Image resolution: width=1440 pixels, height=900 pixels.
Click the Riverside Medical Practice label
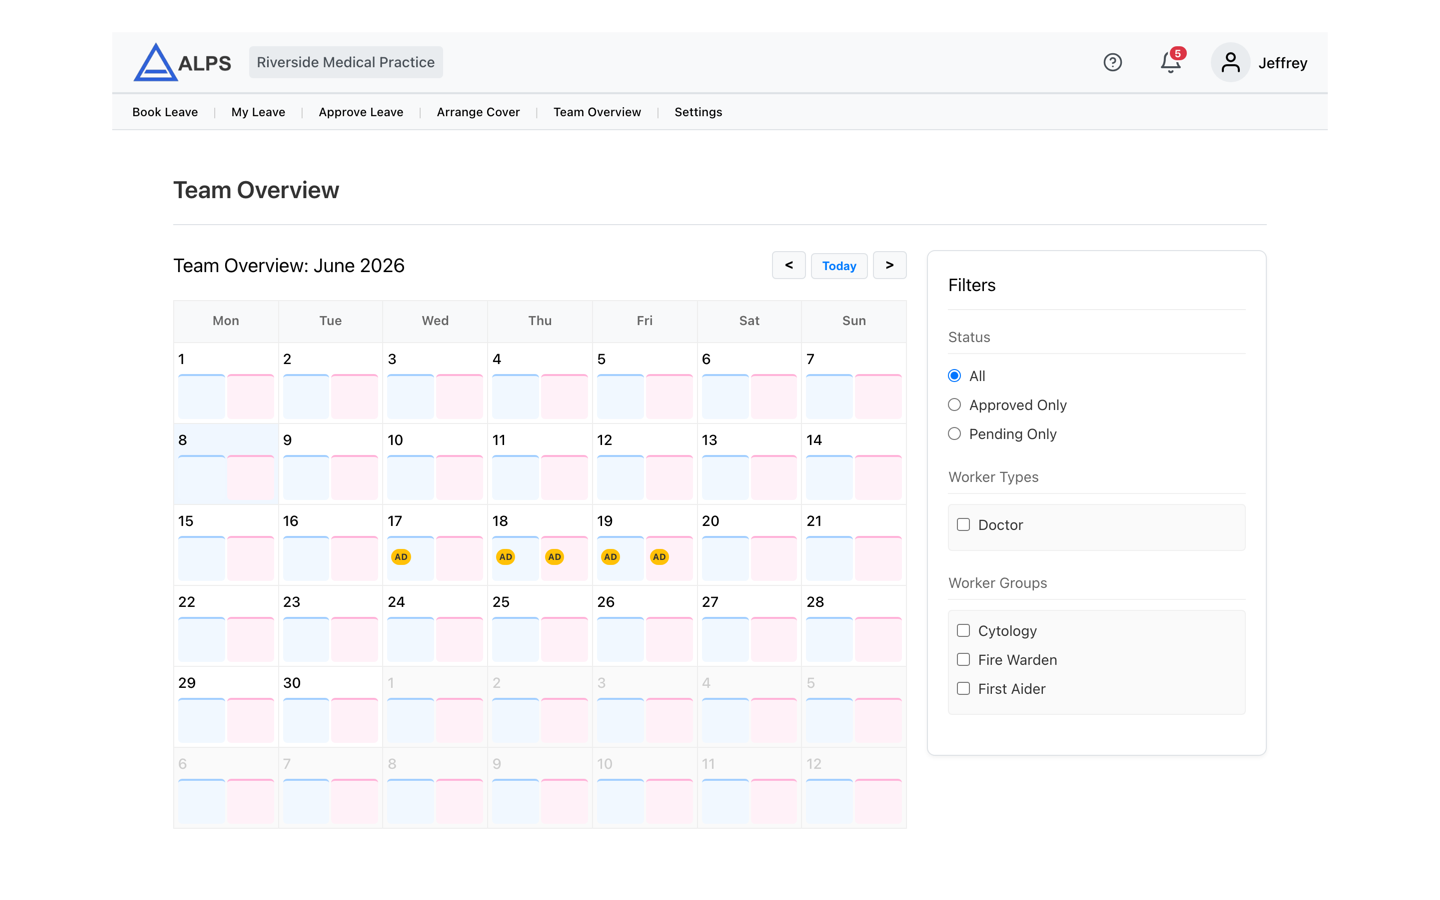pyautogui.click(x=346, y=62)
